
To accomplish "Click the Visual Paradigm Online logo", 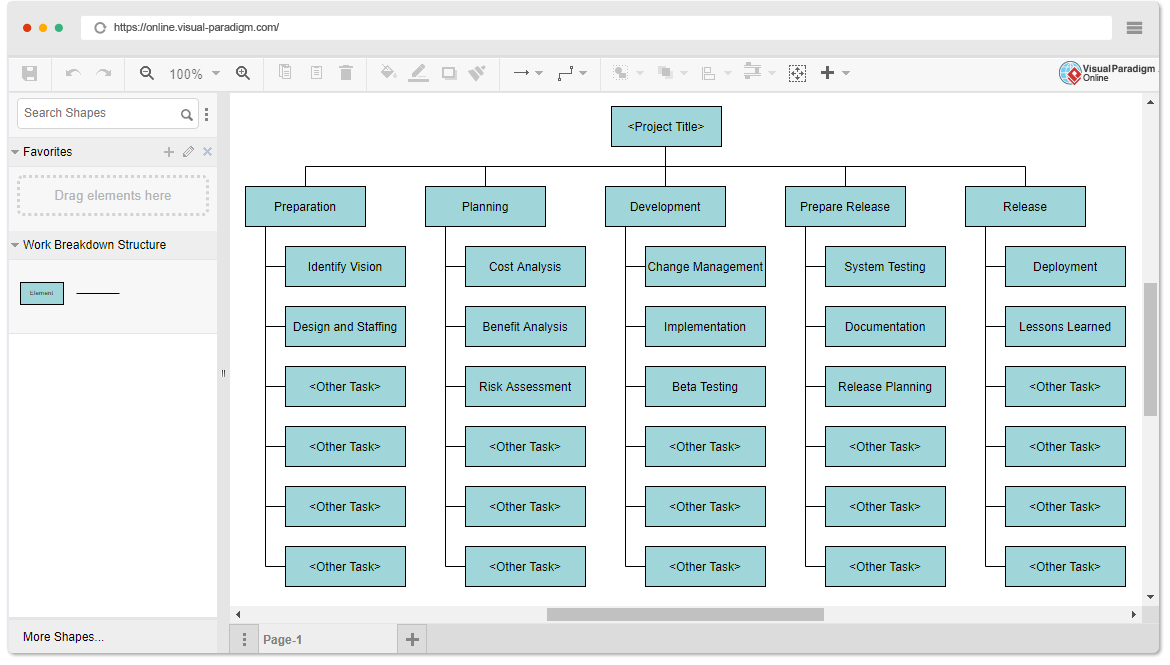I will pyautogui.click(x=1107, y=72).
